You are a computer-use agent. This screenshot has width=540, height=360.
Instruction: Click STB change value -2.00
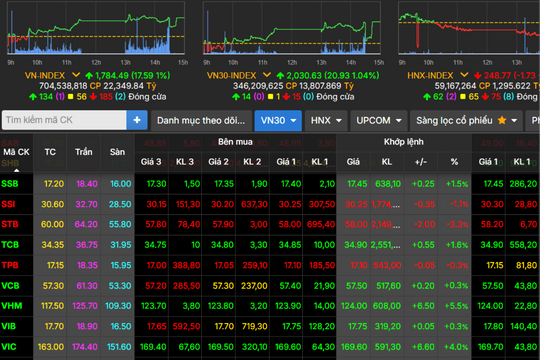pos(424,224)
